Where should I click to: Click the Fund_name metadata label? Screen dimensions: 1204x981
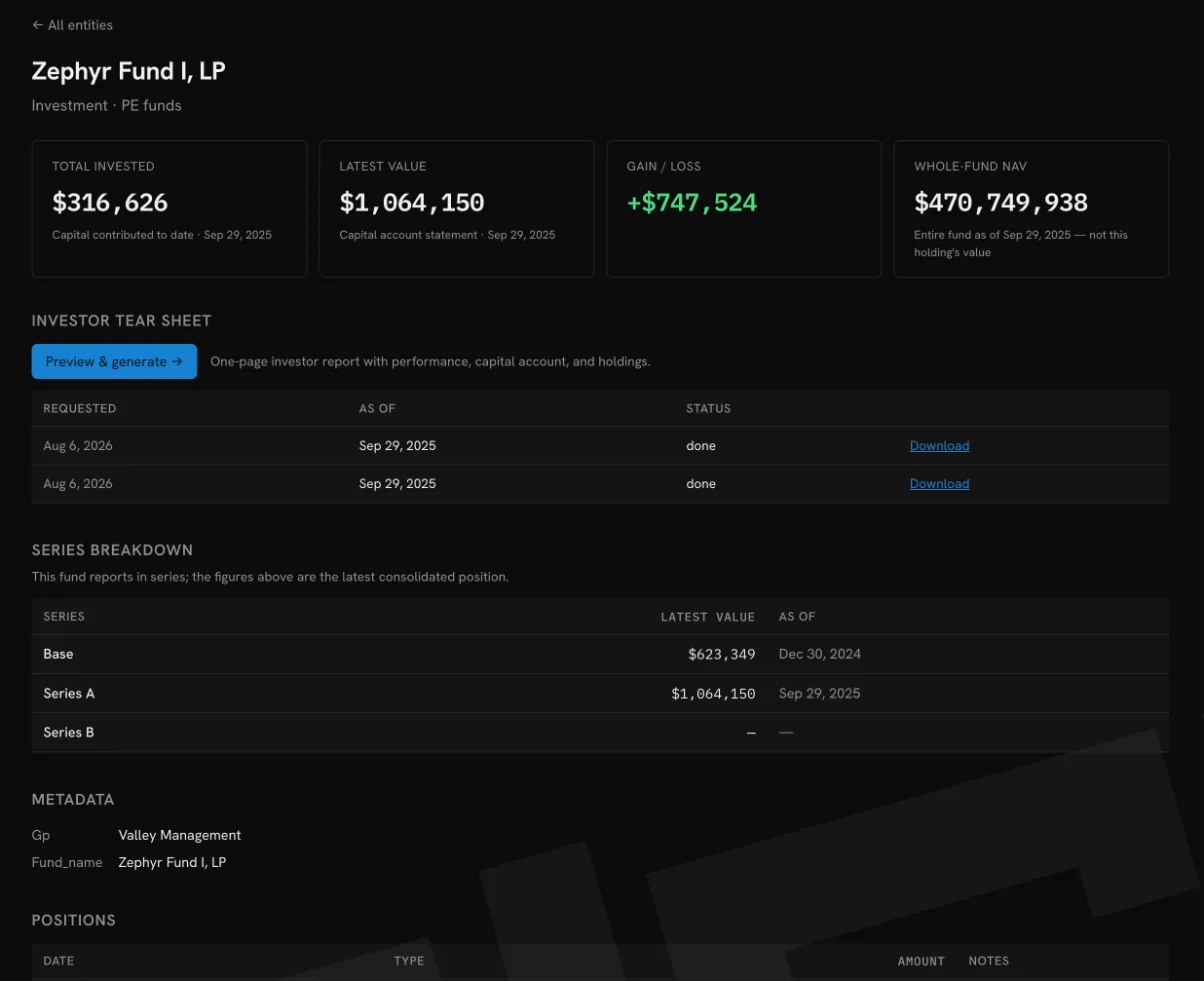[x=67, y=862]
